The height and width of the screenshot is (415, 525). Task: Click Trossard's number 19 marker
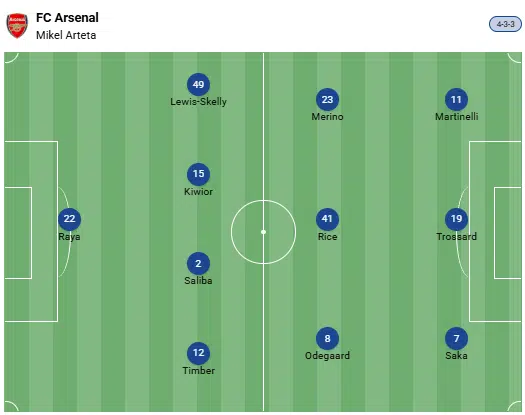[456, 219]
